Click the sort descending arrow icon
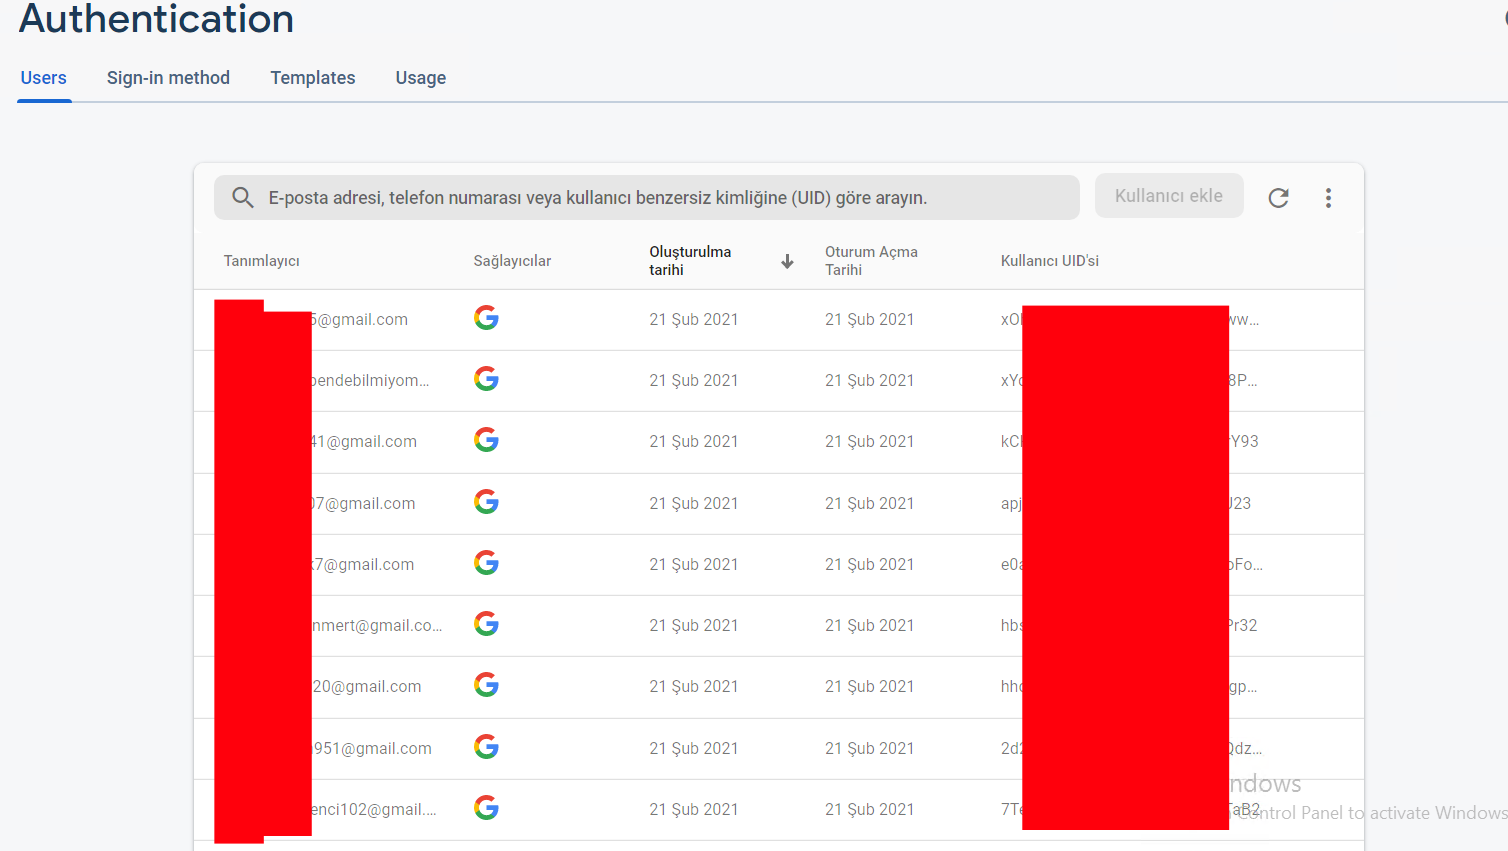The width and height of the screenshot is (1508, 851). (x=788, y=261)
